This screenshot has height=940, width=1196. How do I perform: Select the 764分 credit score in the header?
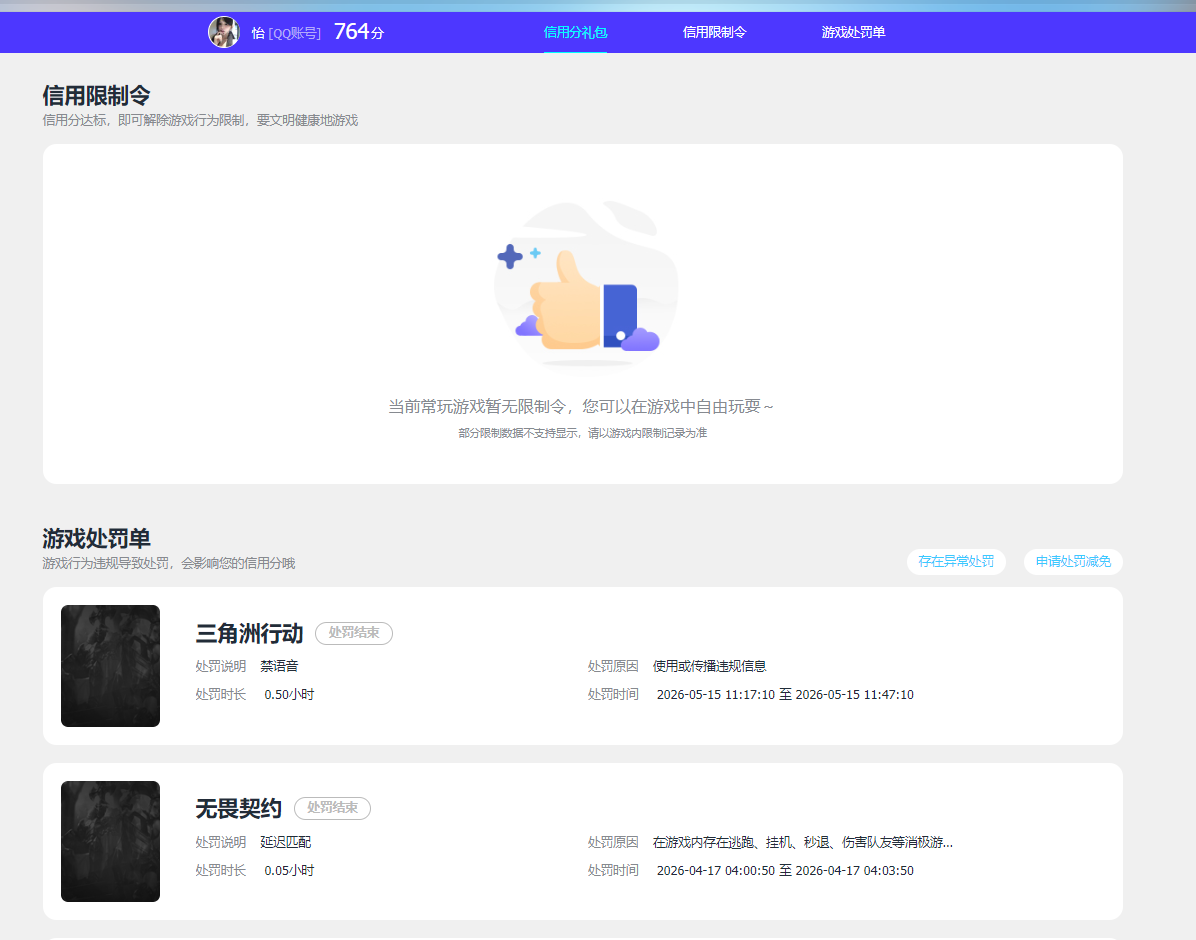[358, 31]
